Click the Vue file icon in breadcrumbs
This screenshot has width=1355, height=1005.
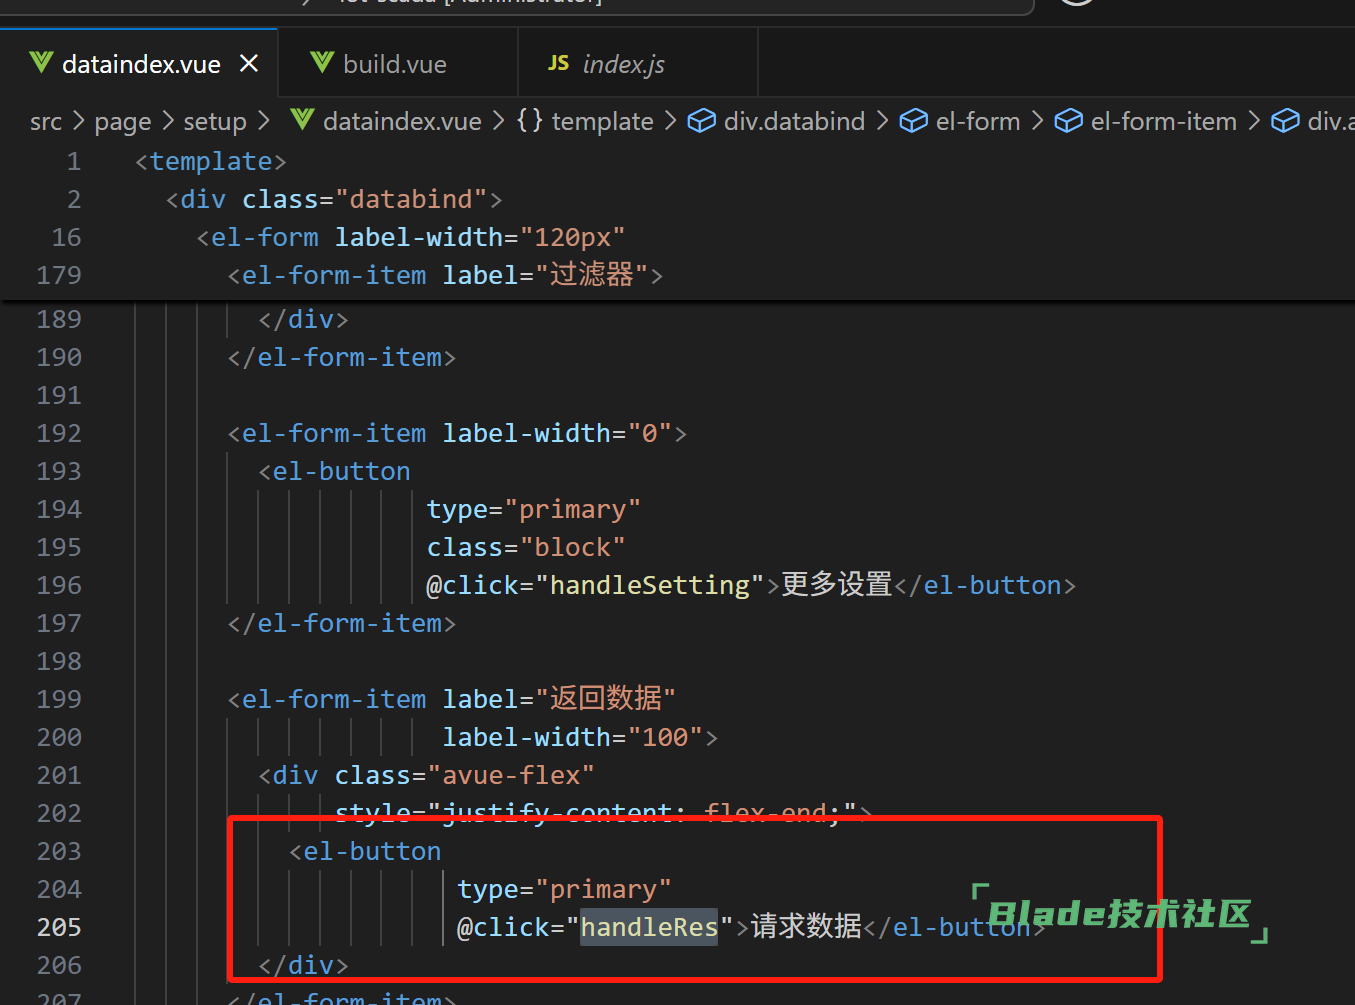[x=302, y=121]
